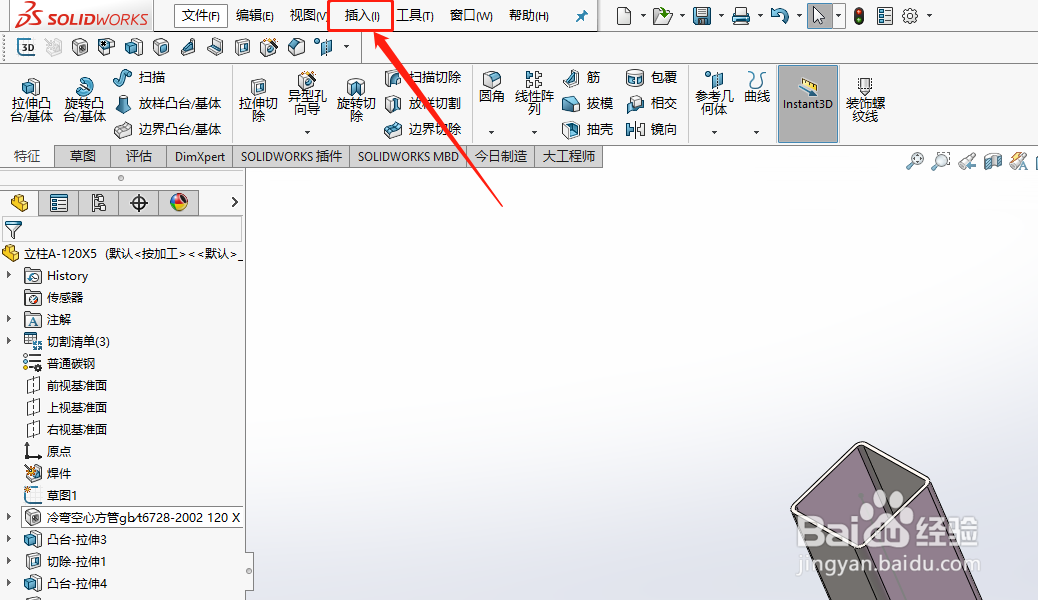Open File Properties list icon
1038x600 pixels.
884,16
